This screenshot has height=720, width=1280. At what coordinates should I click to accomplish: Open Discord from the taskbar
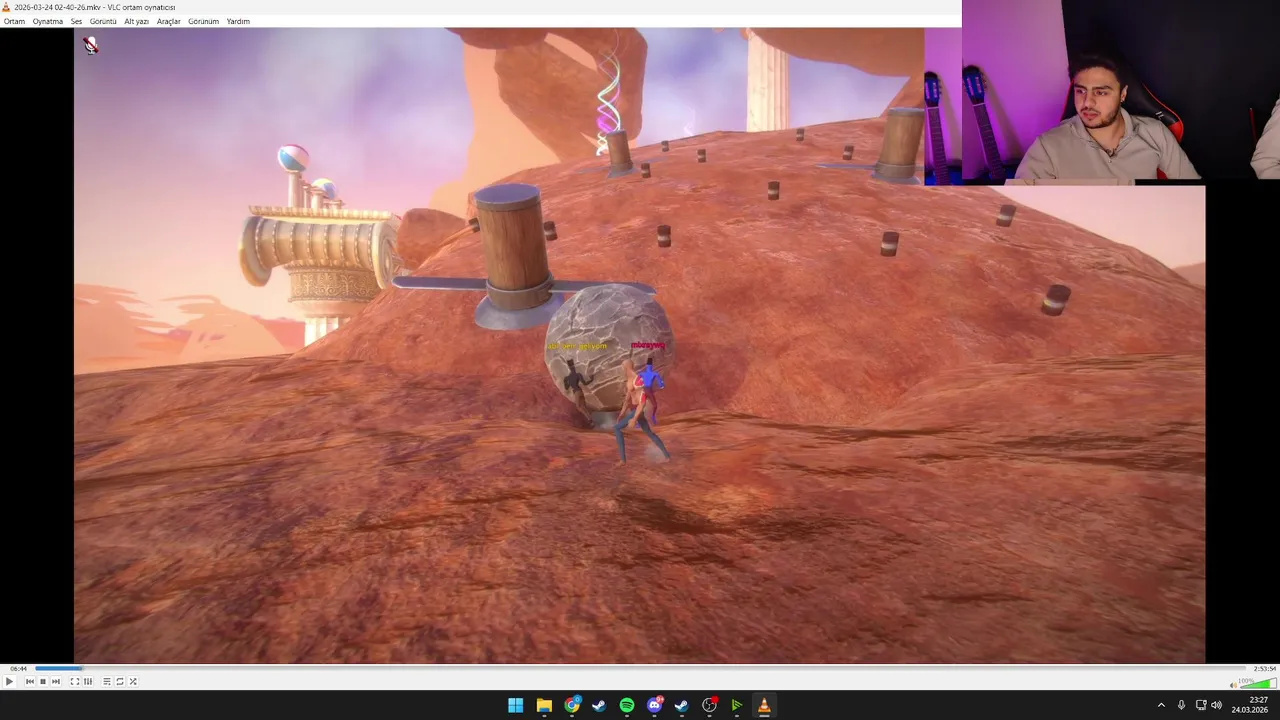(x=655, y=705)
